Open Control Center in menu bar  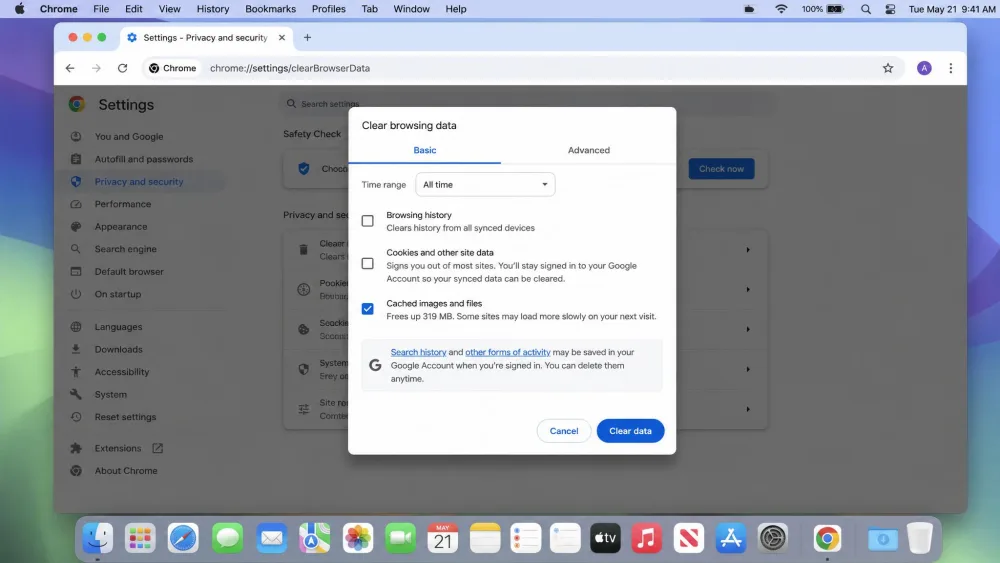coord(890,9)
